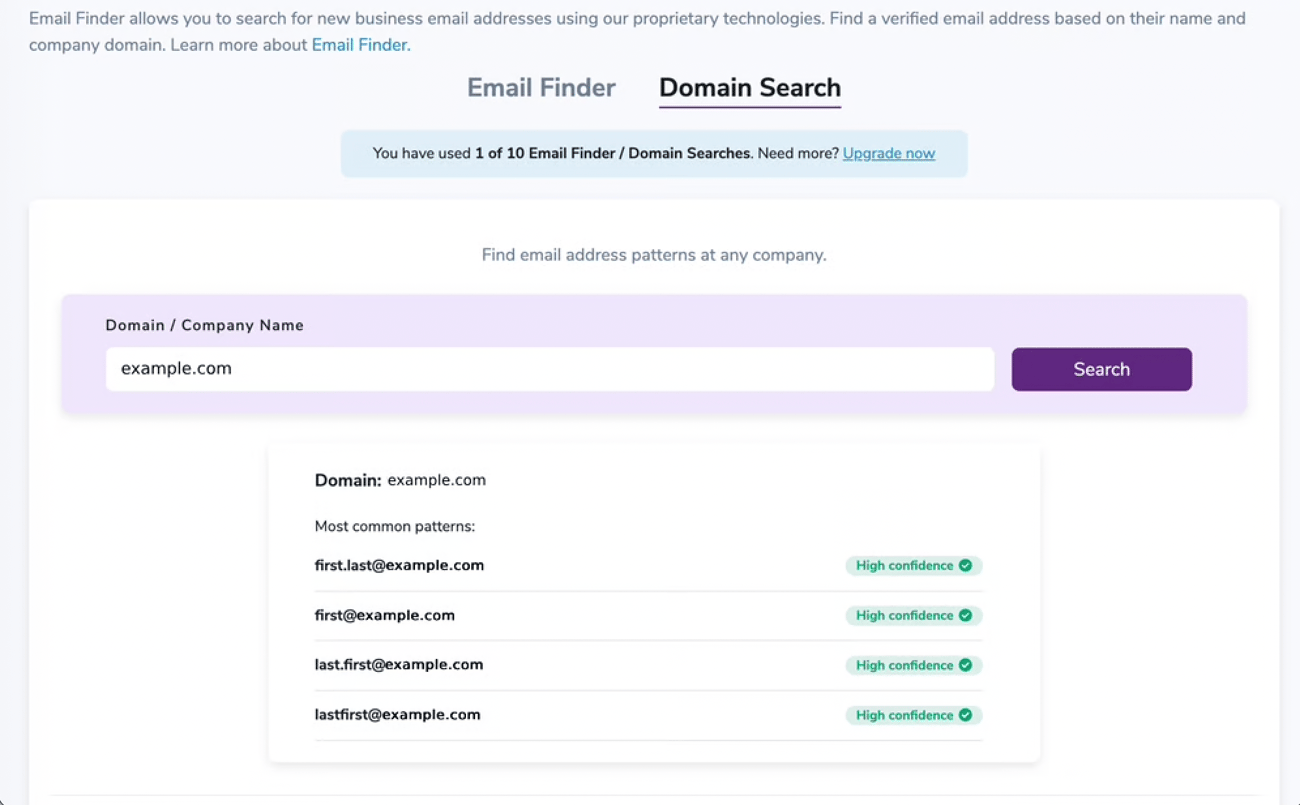Click High confidence badge for lastfirst@example.com

pyautogui.click(x=914, y=716)
